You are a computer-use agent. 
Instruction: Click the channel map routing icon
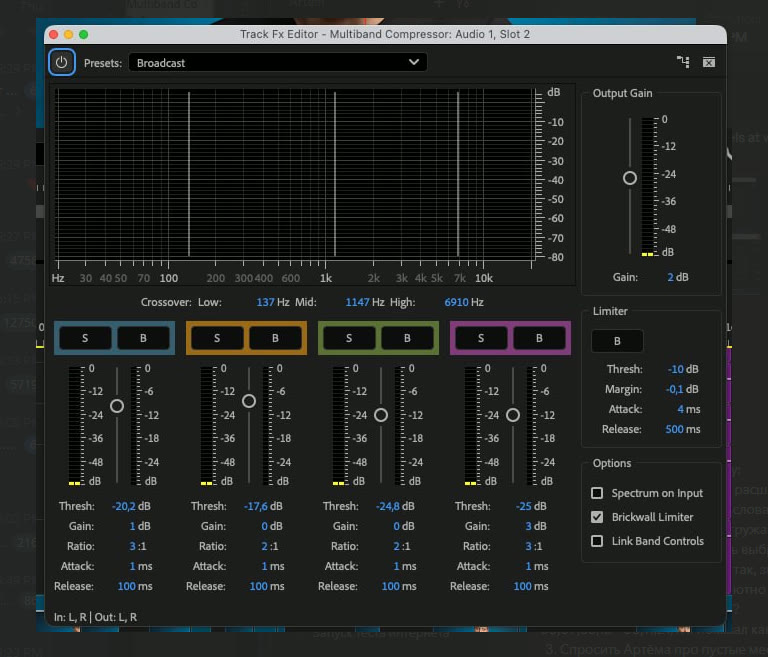683,62
